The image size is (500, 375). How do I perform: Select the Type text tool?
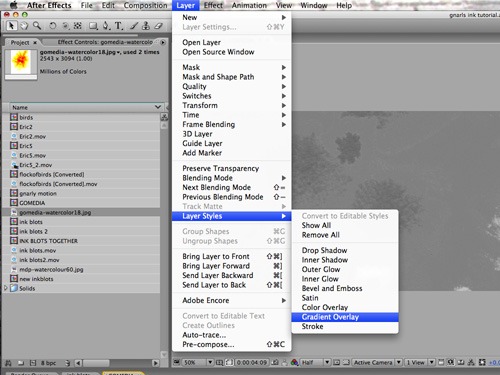pos(118,26)
